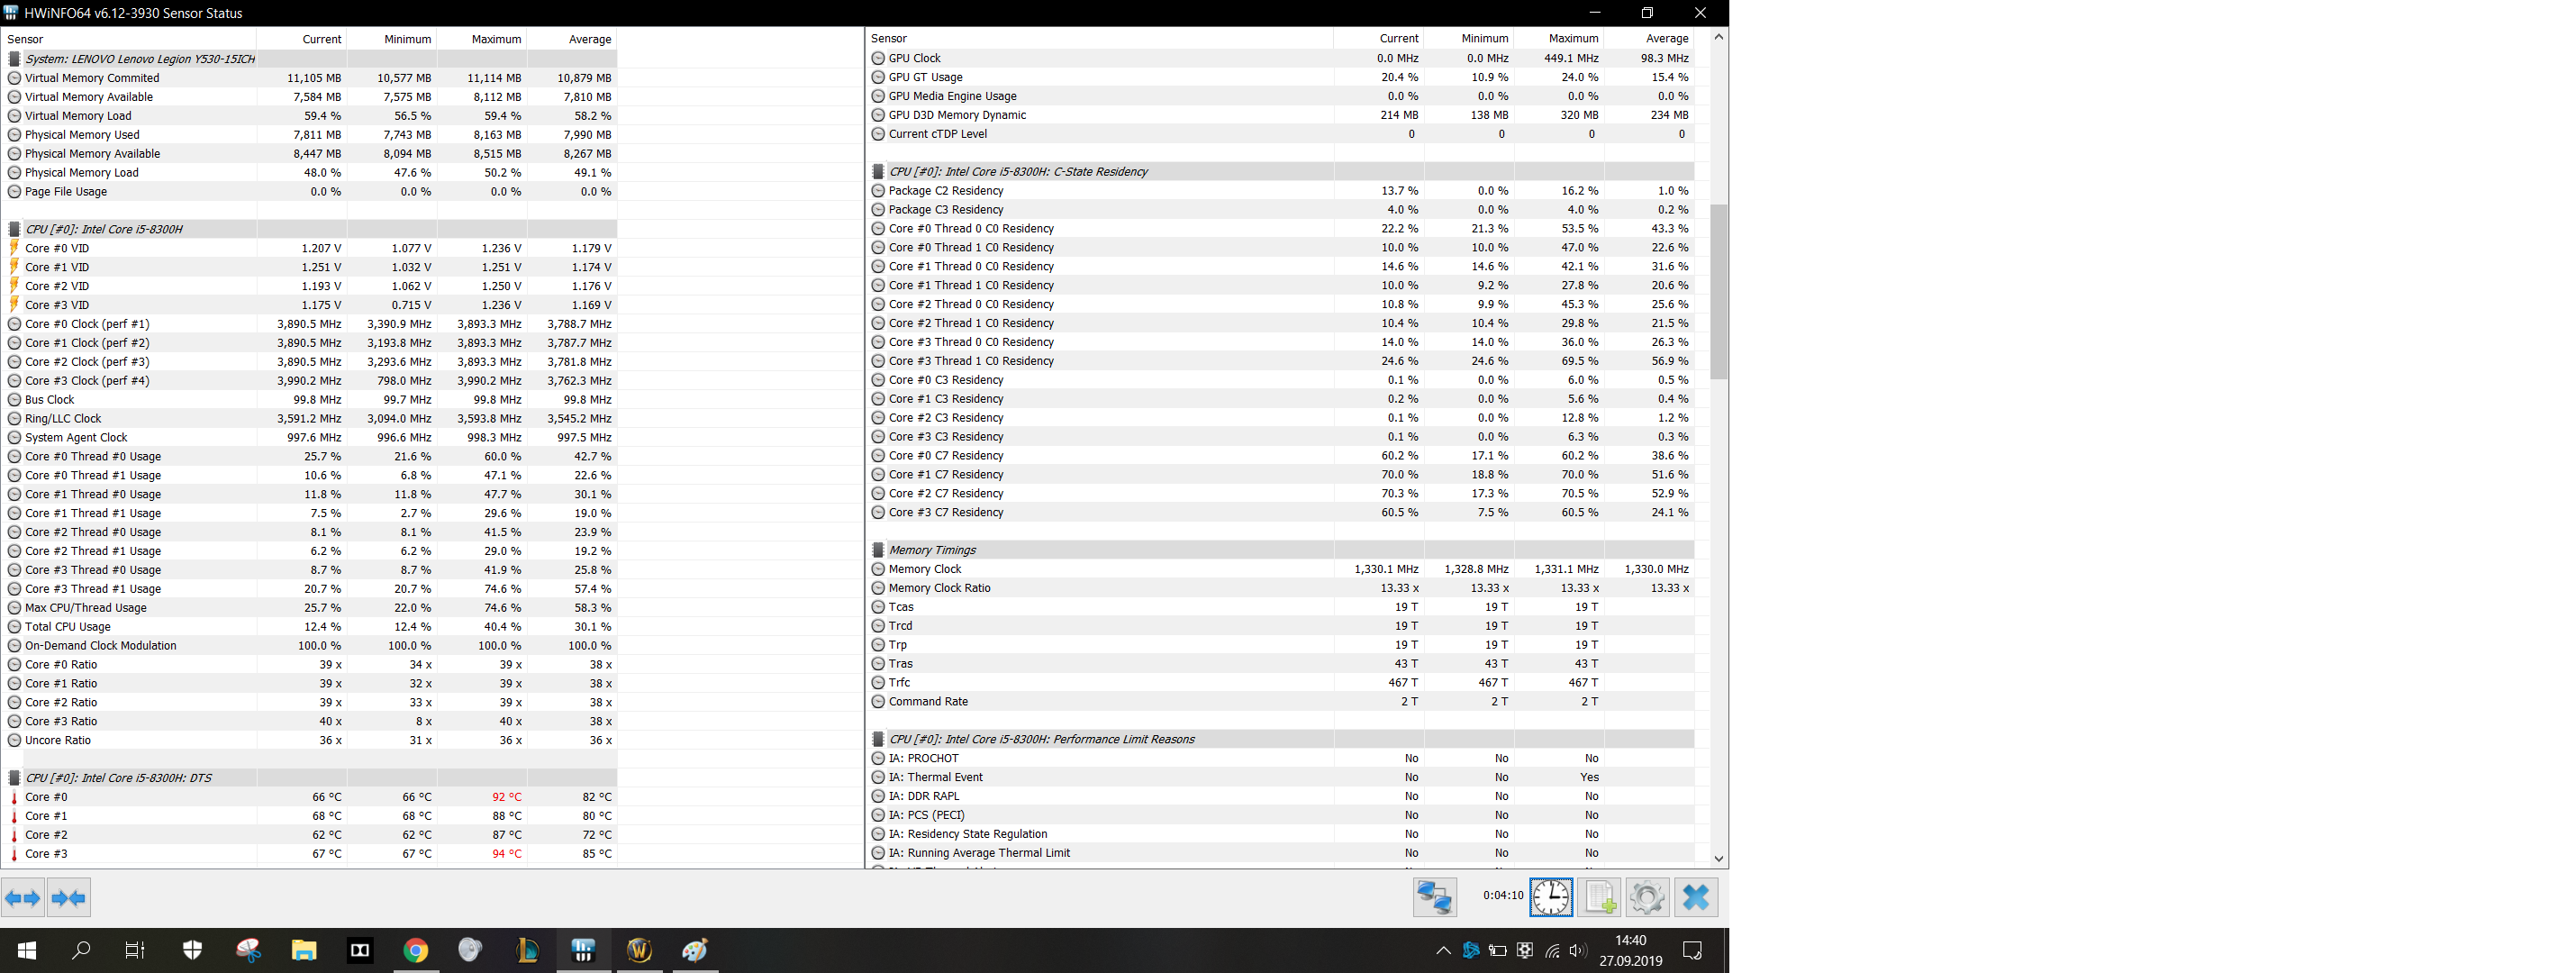Screen dimensions: 2576x973
Task: Click the red 92 °C maximum value
Action: (507, 797)
